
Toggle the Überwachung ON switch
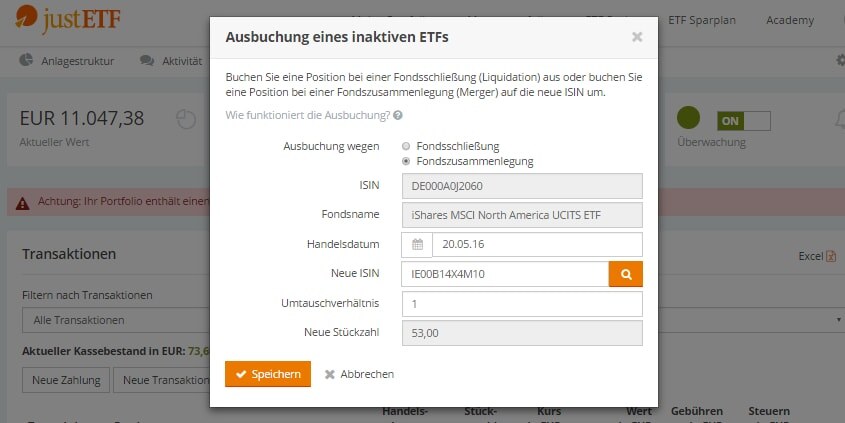click(x=743, y=120)
